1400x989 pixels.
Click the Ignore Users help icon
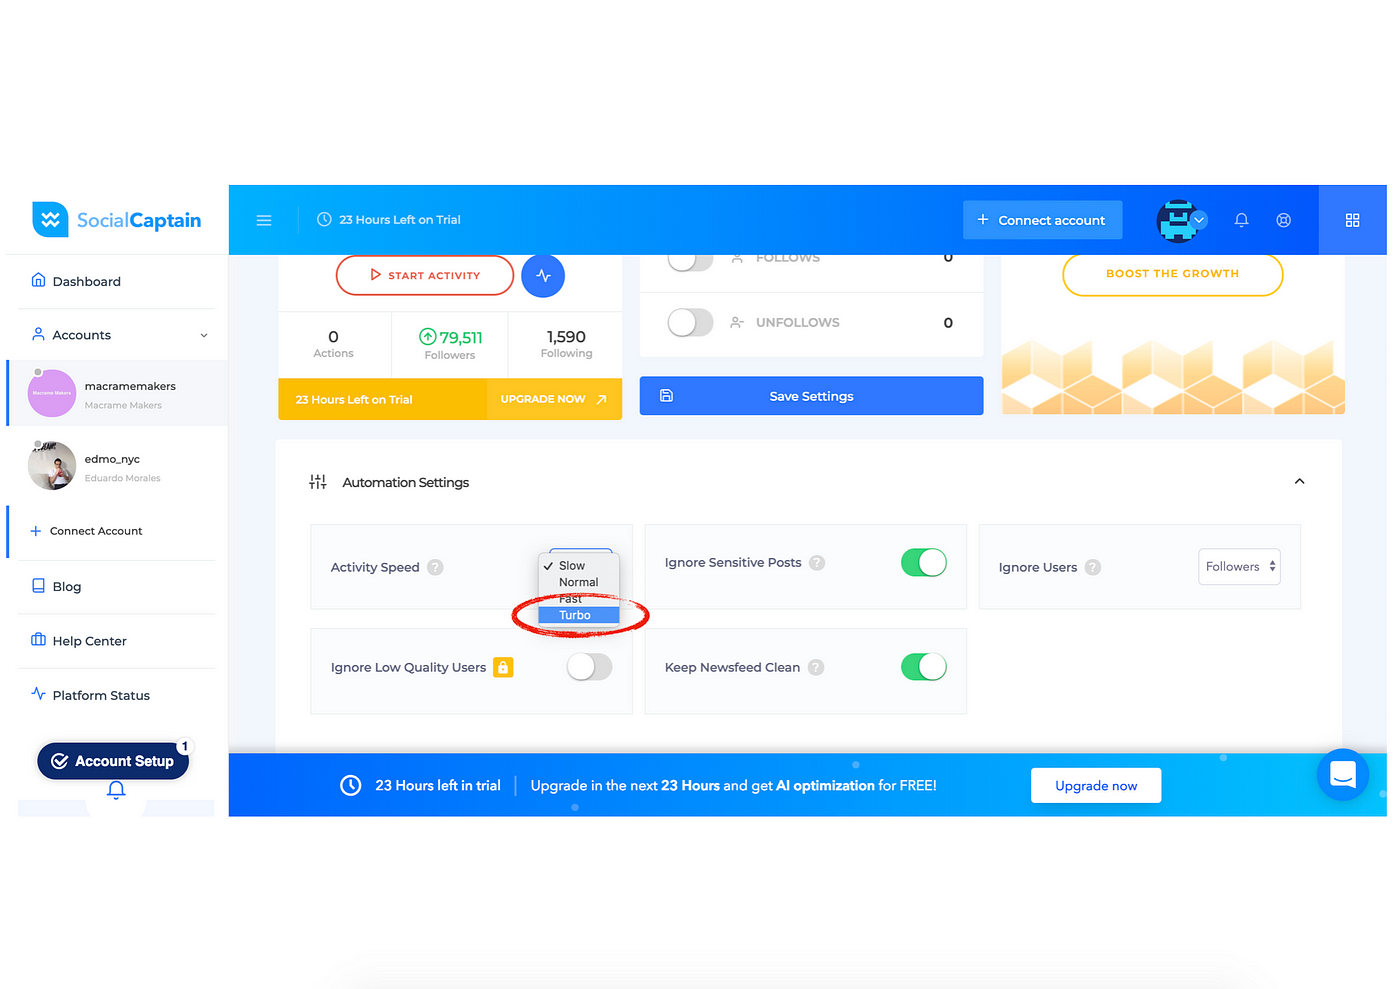(1093, 567)
